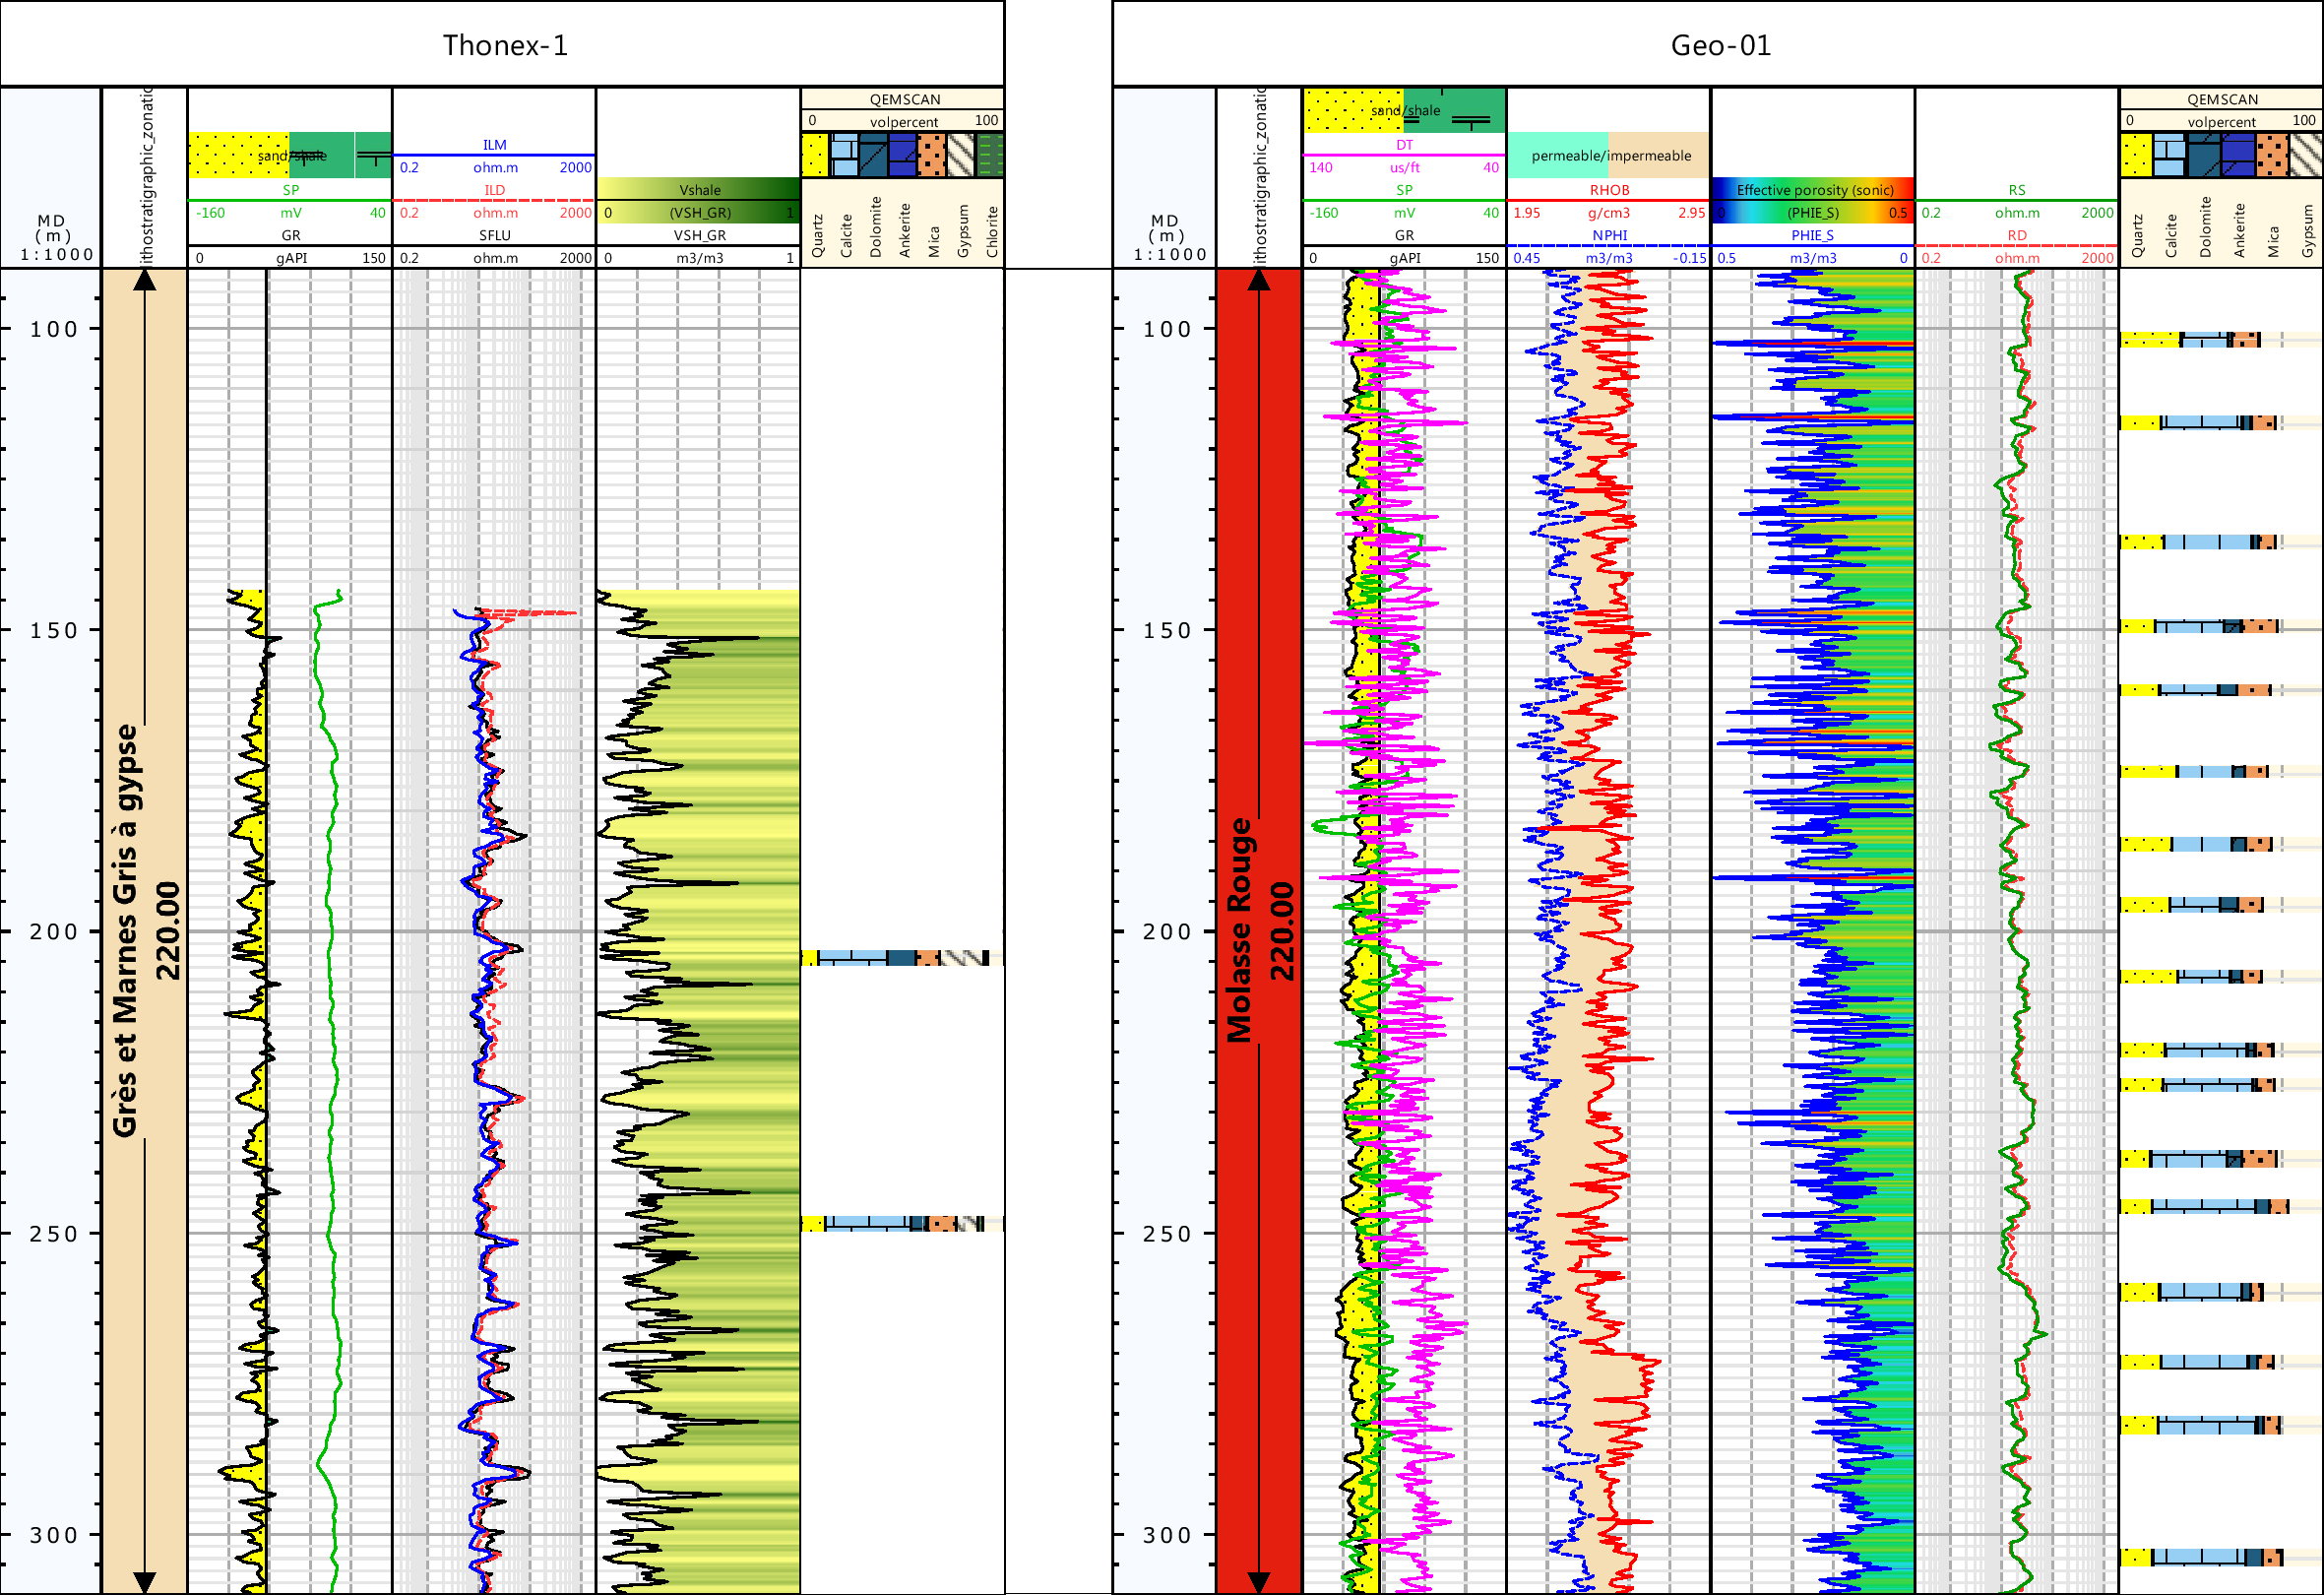
Task: Click the Effective porosity (sonic) color bar
Action: (x=1813, y=200)
